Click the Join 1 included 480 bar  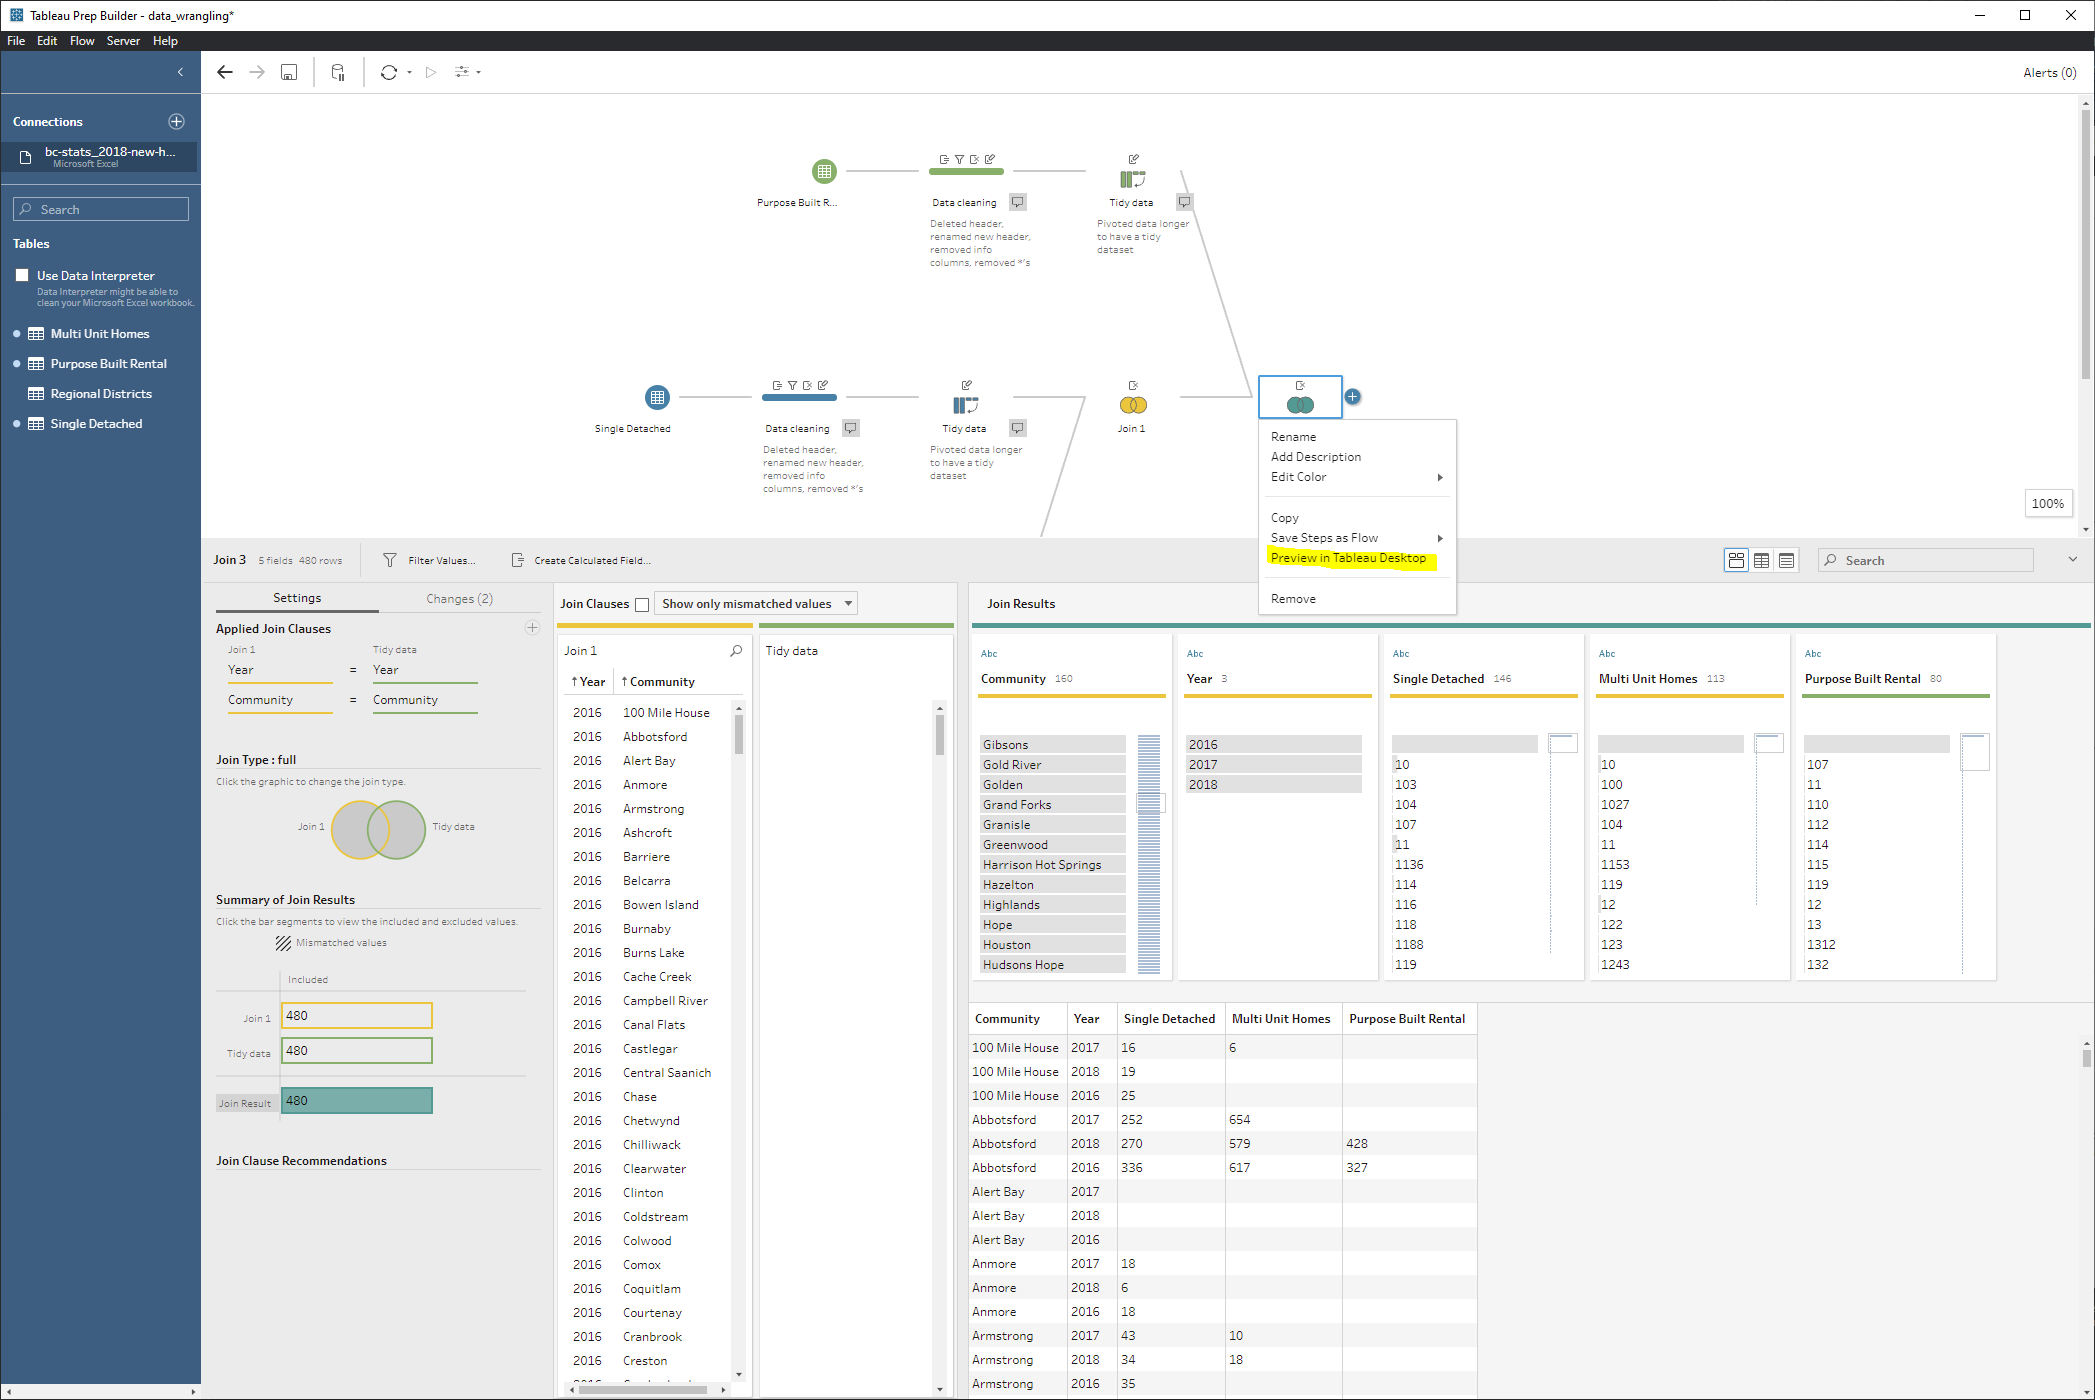point(357,1016)
